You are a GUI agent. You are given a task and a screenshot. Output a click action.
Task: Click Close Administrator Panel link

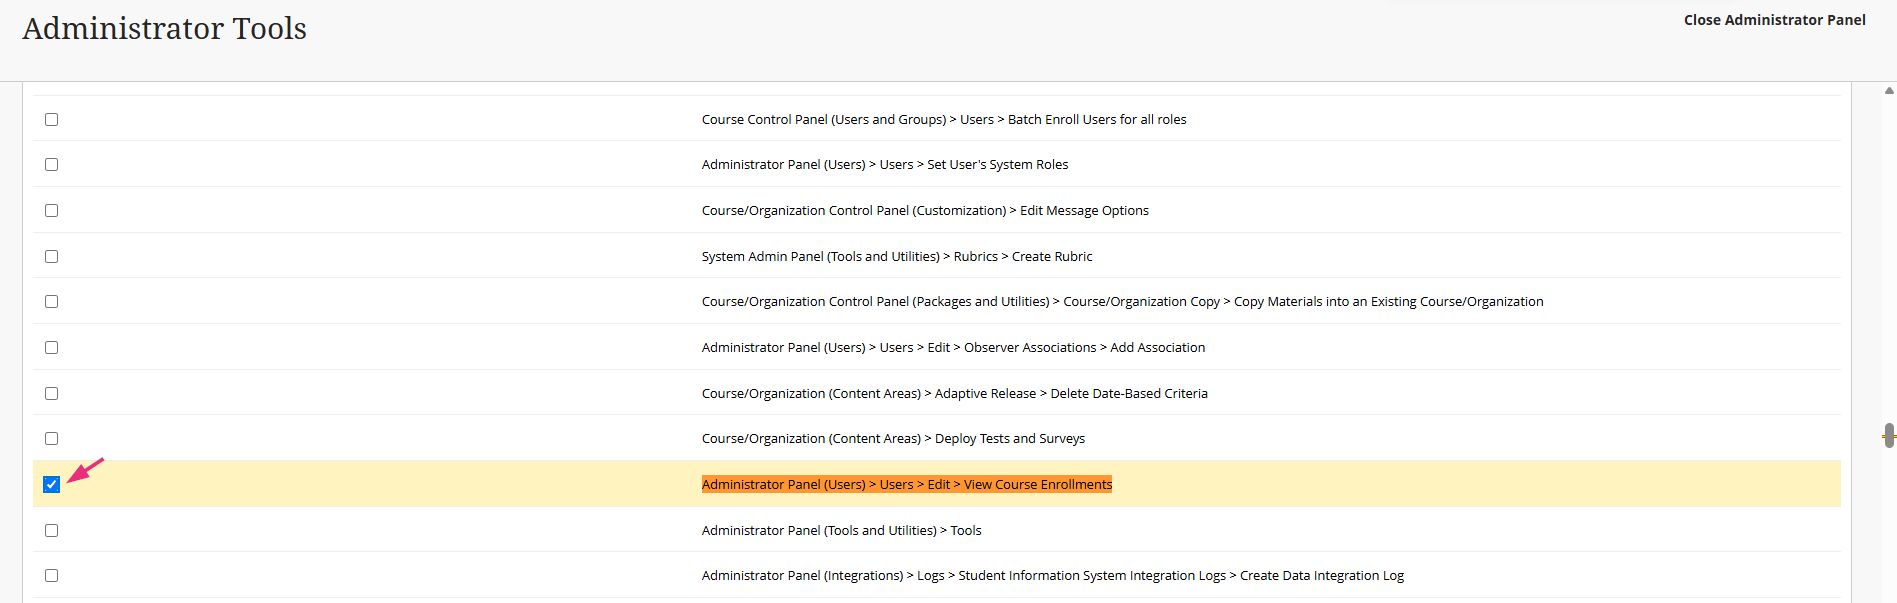pyautogui.click(x=1774, y=20)
